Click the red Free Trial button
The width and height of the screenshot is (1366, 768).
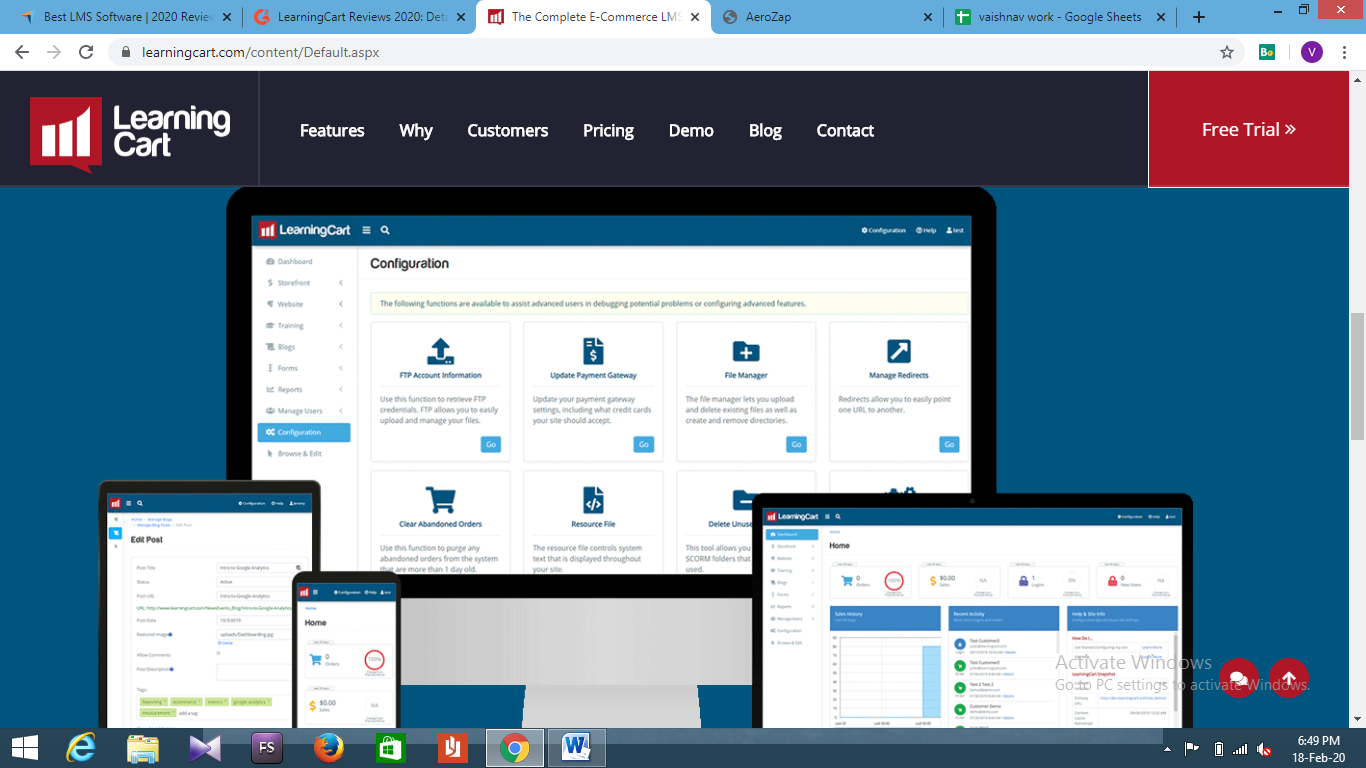point(1249,129)
